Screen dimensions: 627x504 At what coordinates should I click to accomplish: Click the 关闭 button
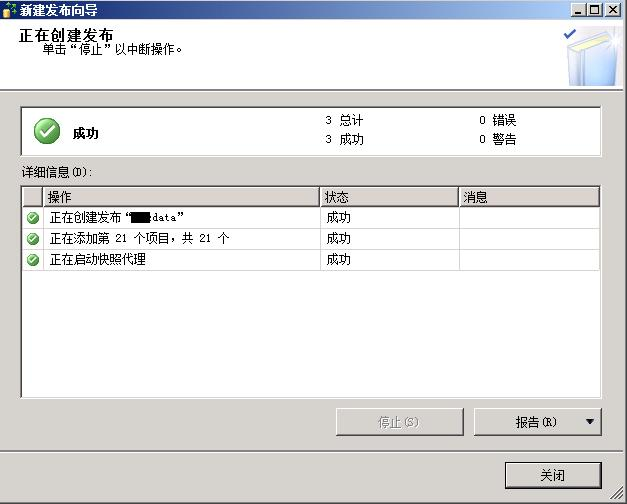click(553, 475)
